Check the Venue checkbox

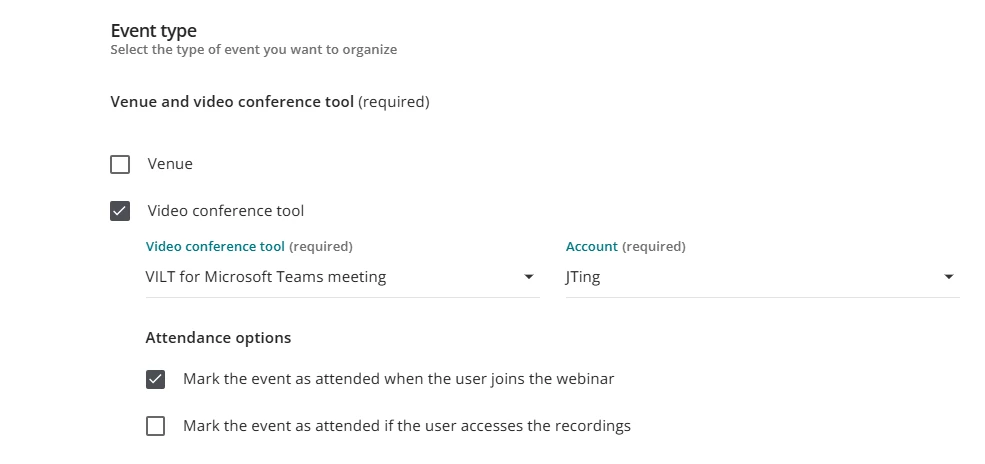120,164
